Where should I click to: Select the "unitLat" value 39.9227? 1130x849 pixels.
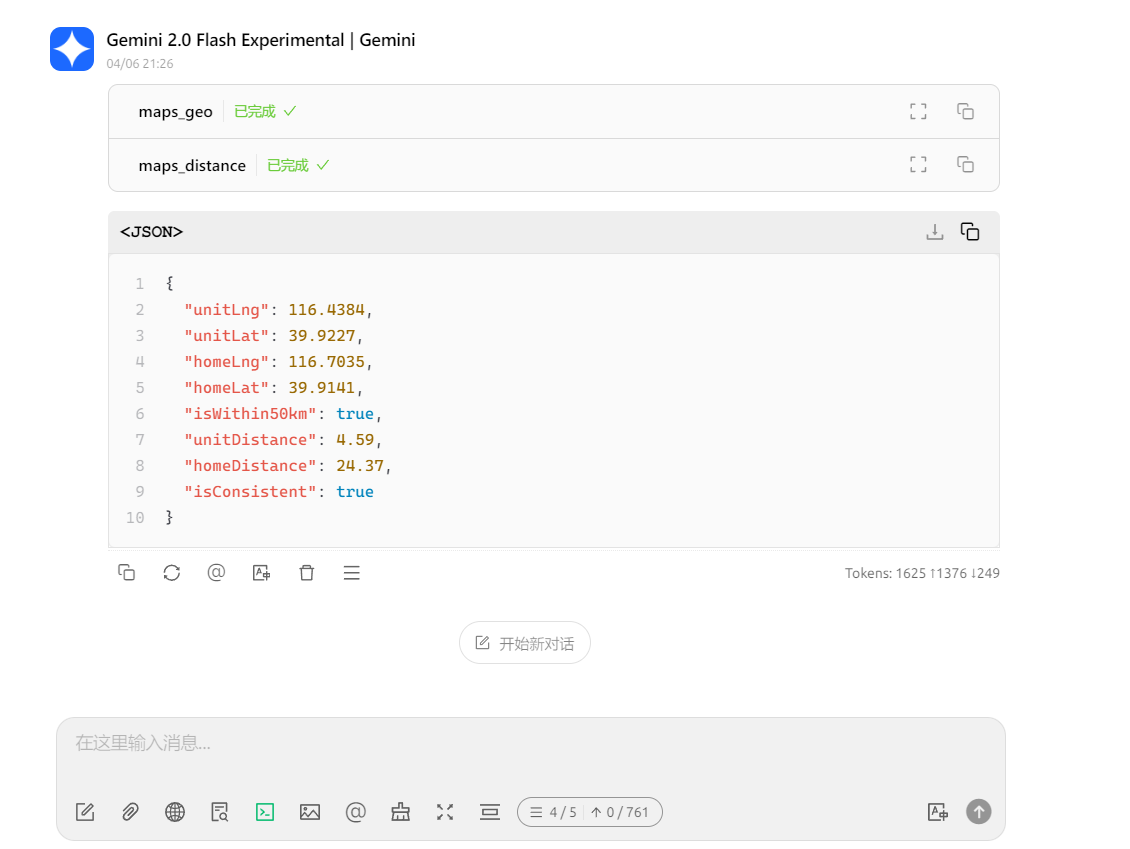coord(322,336)
